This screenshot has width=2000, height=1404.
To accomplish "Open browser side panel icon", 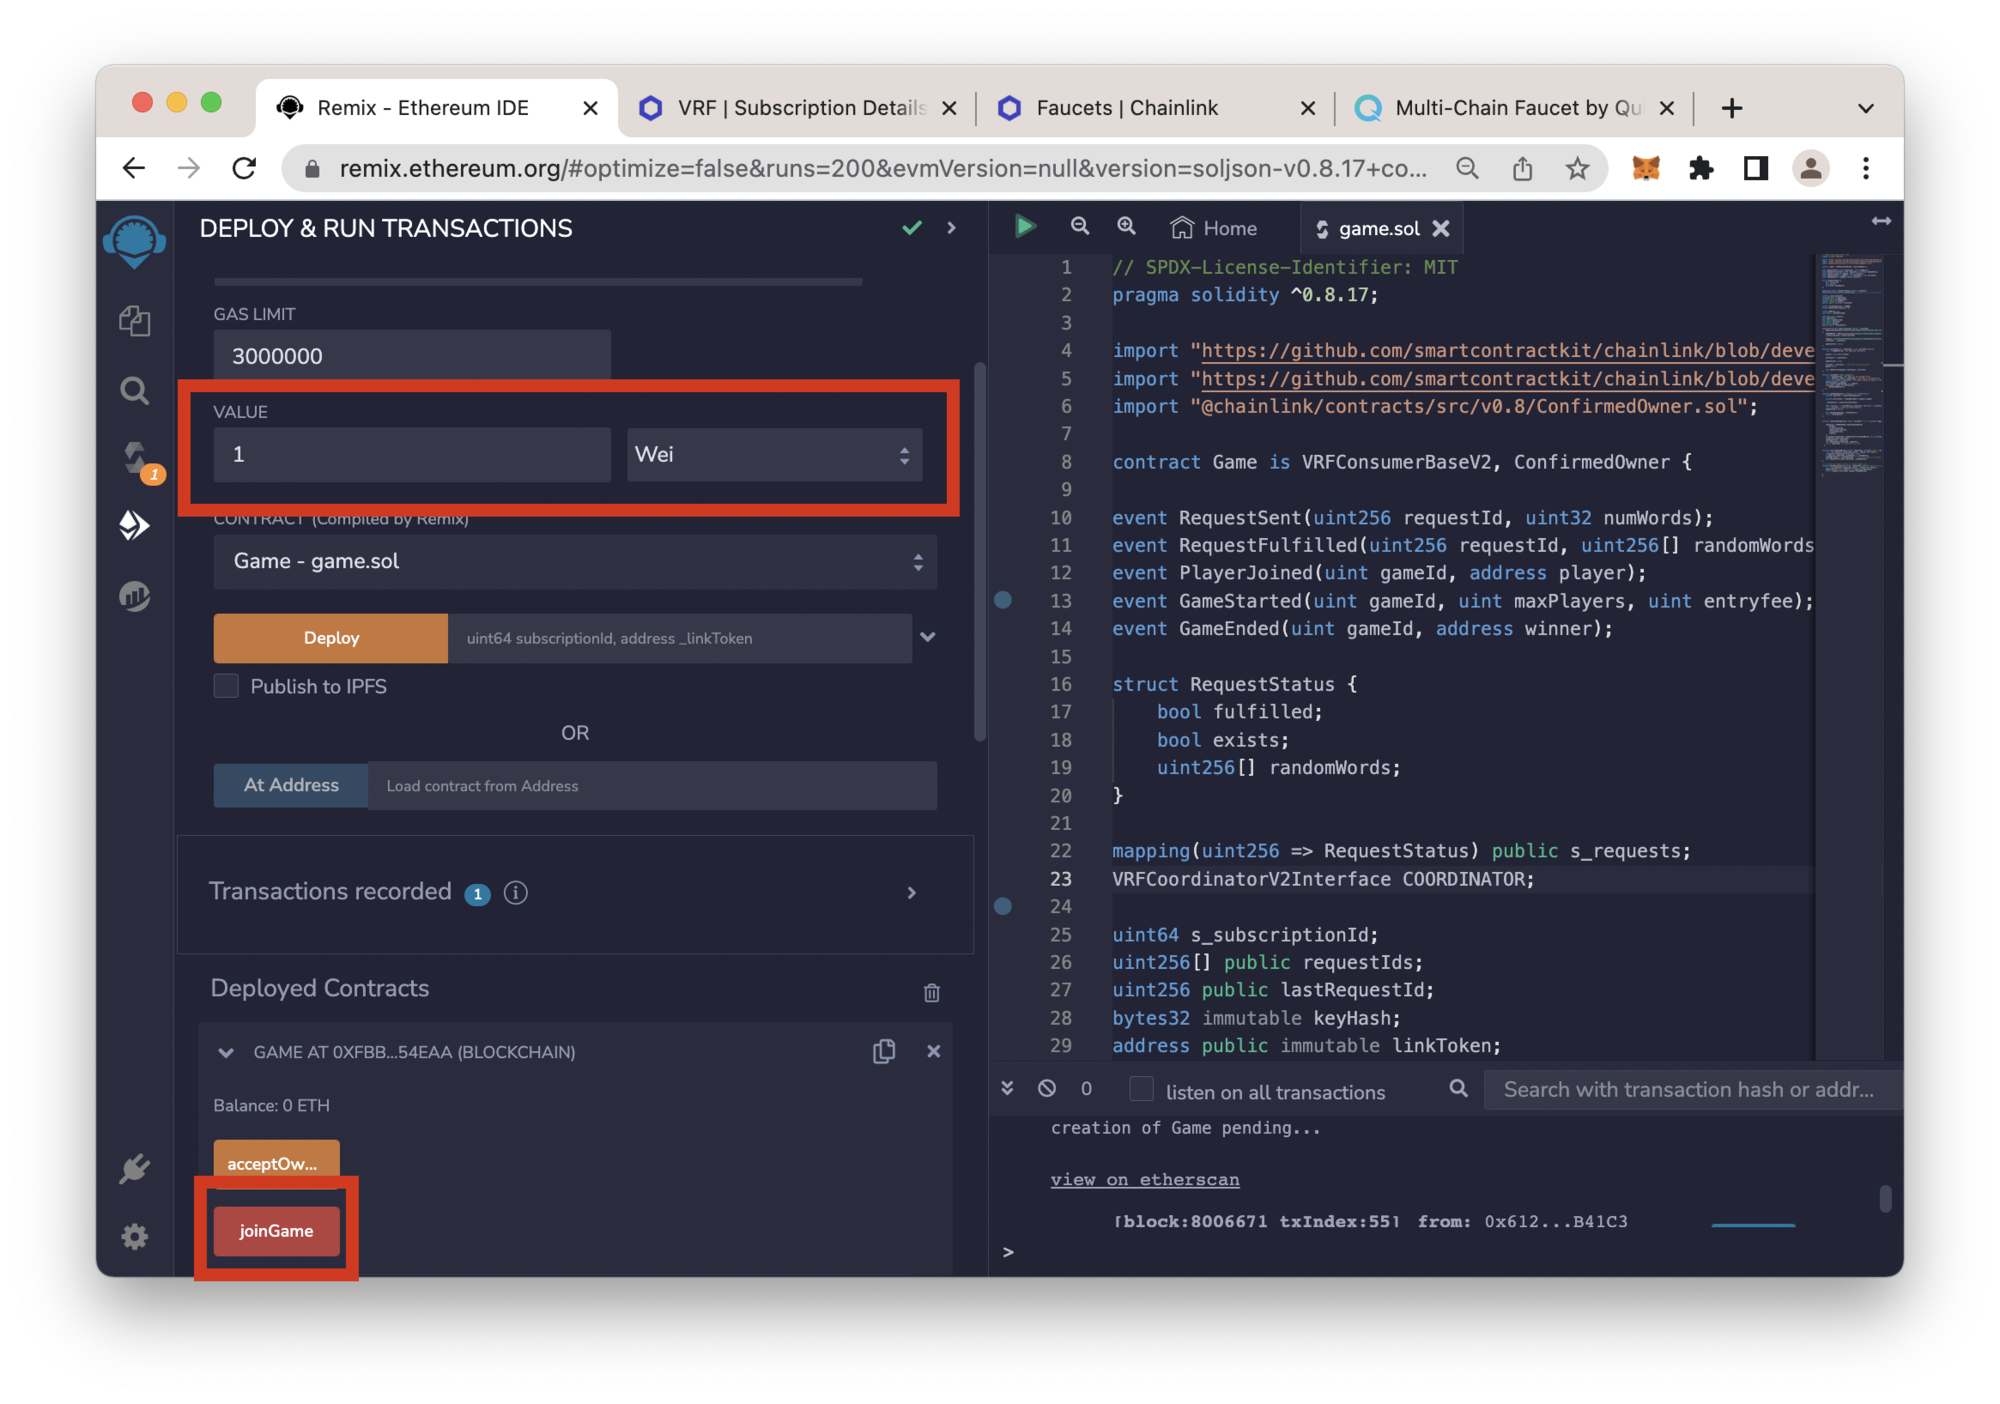I will (1755, 168).
